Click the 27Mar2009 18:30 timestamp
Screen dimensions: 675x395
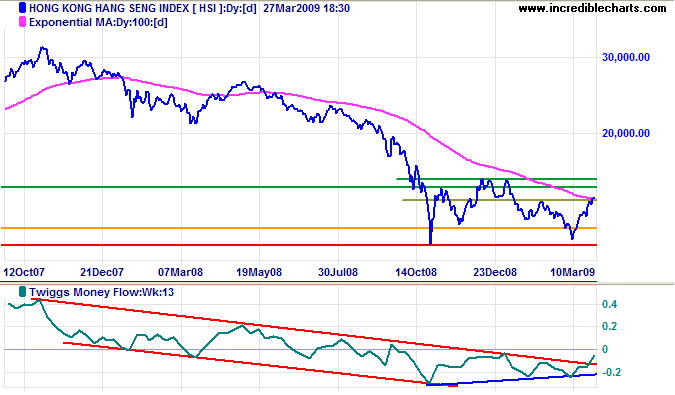307,8
